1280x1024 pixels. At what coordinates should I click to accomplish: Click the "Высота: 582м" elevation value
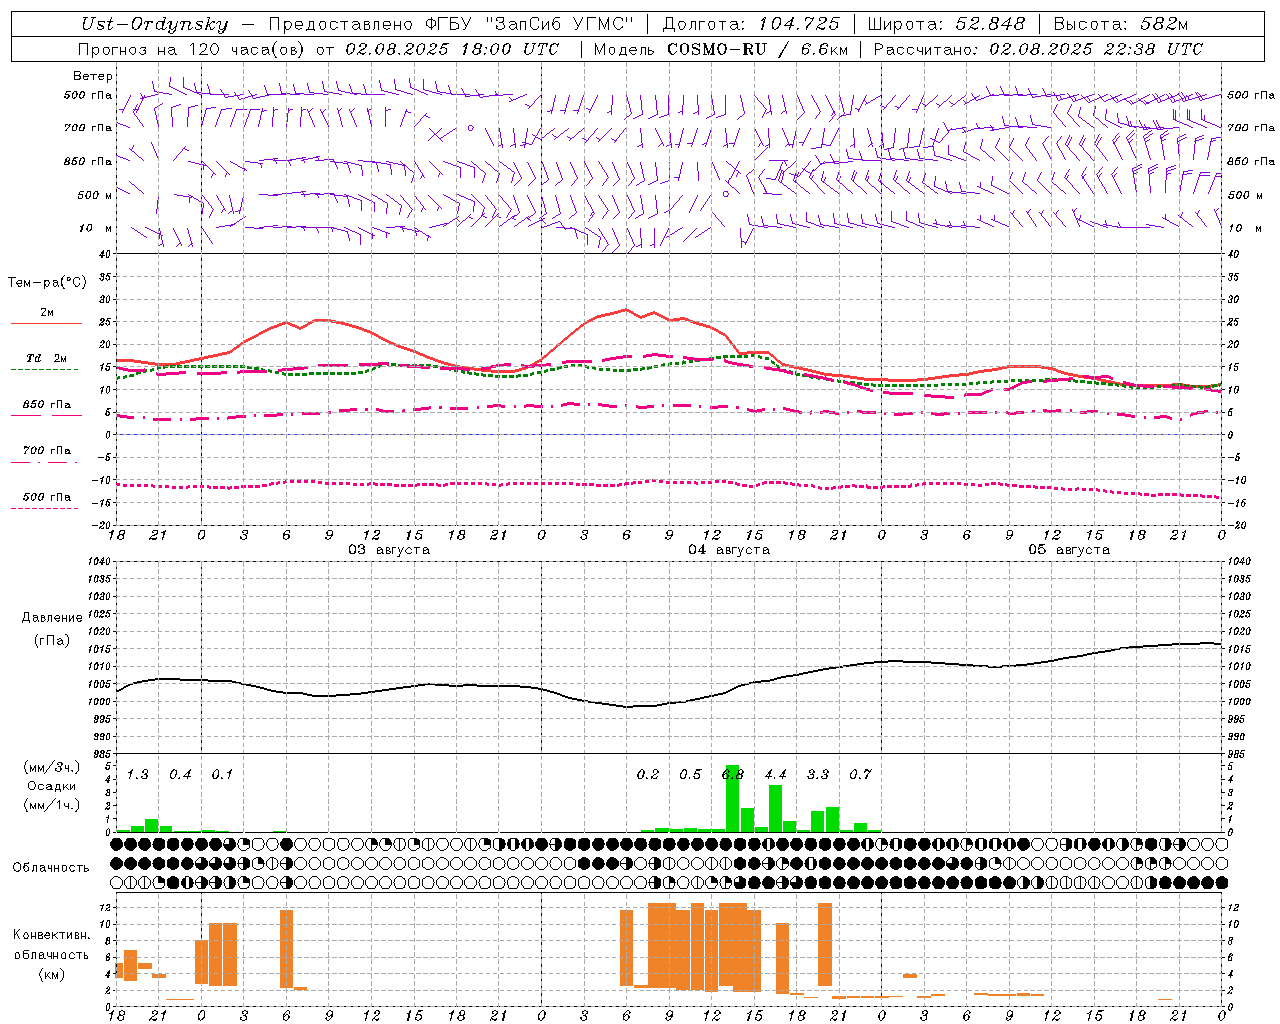(x=1121, y=24)
